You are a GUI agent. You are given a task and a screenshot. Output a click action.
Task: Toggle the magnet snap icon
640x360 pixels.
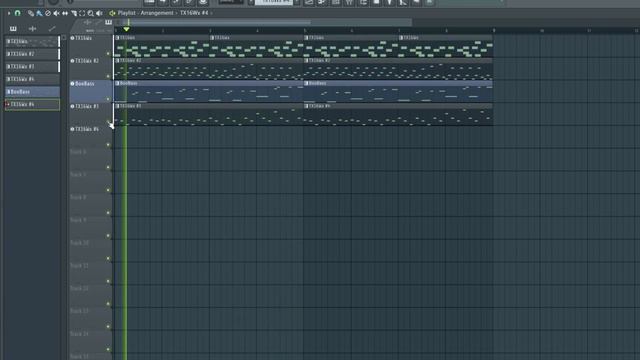pos(18,13)
